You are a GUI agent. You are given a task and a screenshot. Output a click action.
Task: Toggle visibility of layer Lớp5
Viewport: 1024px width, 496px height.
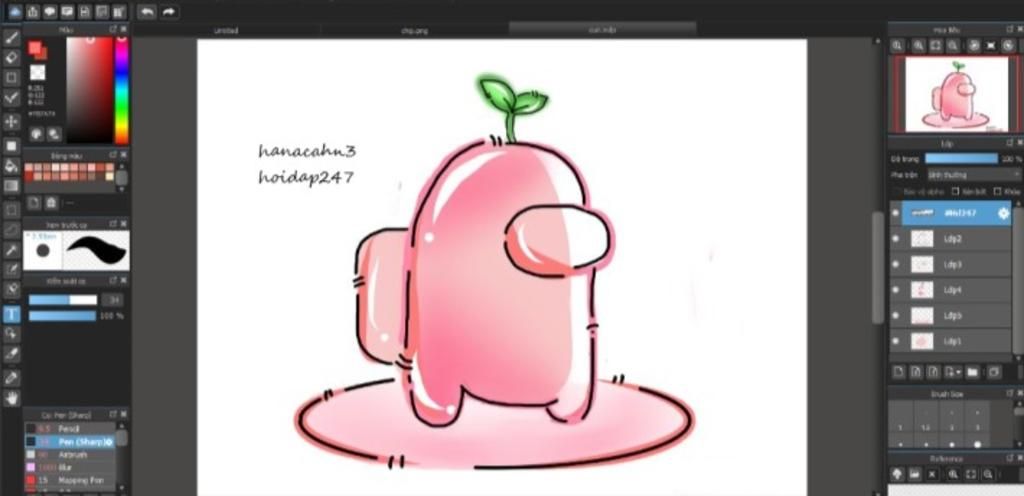click(895, 315)
